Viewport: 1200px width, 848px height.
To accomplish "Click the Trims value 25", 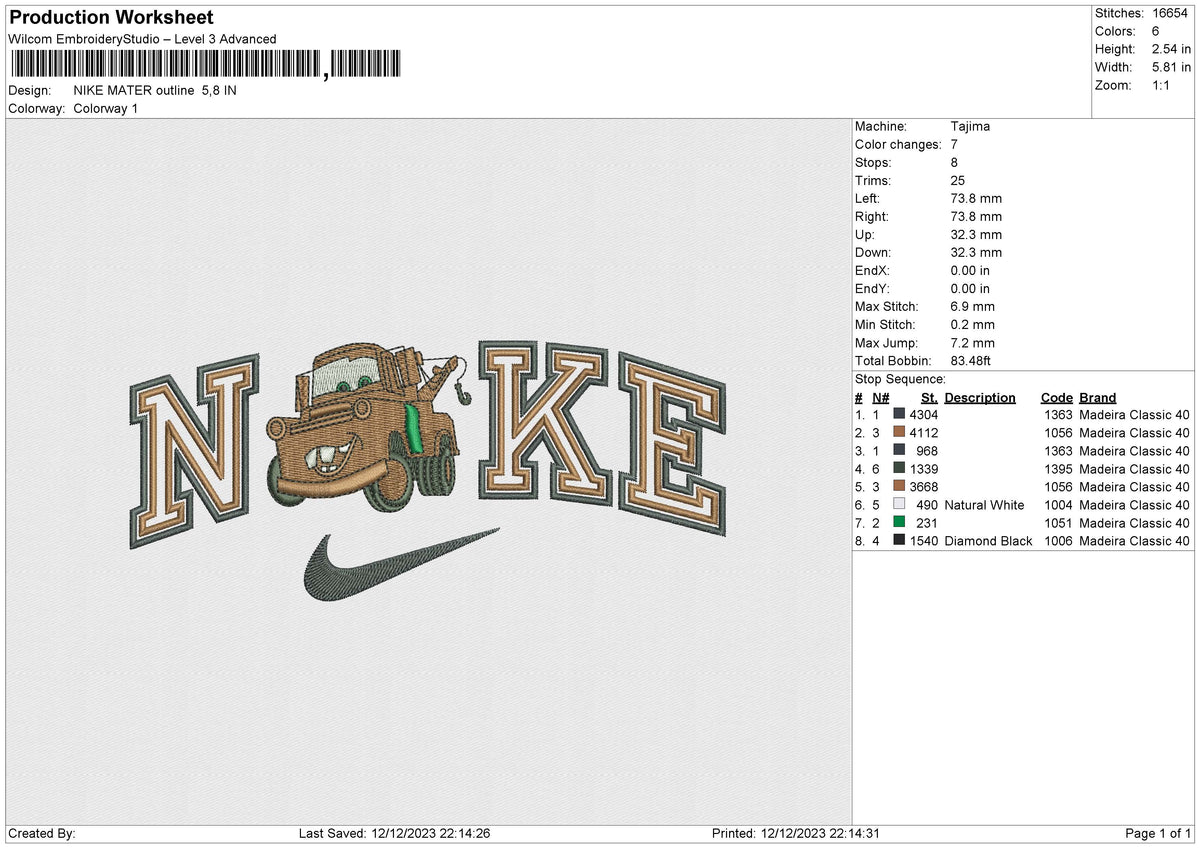I will point(958,181).
